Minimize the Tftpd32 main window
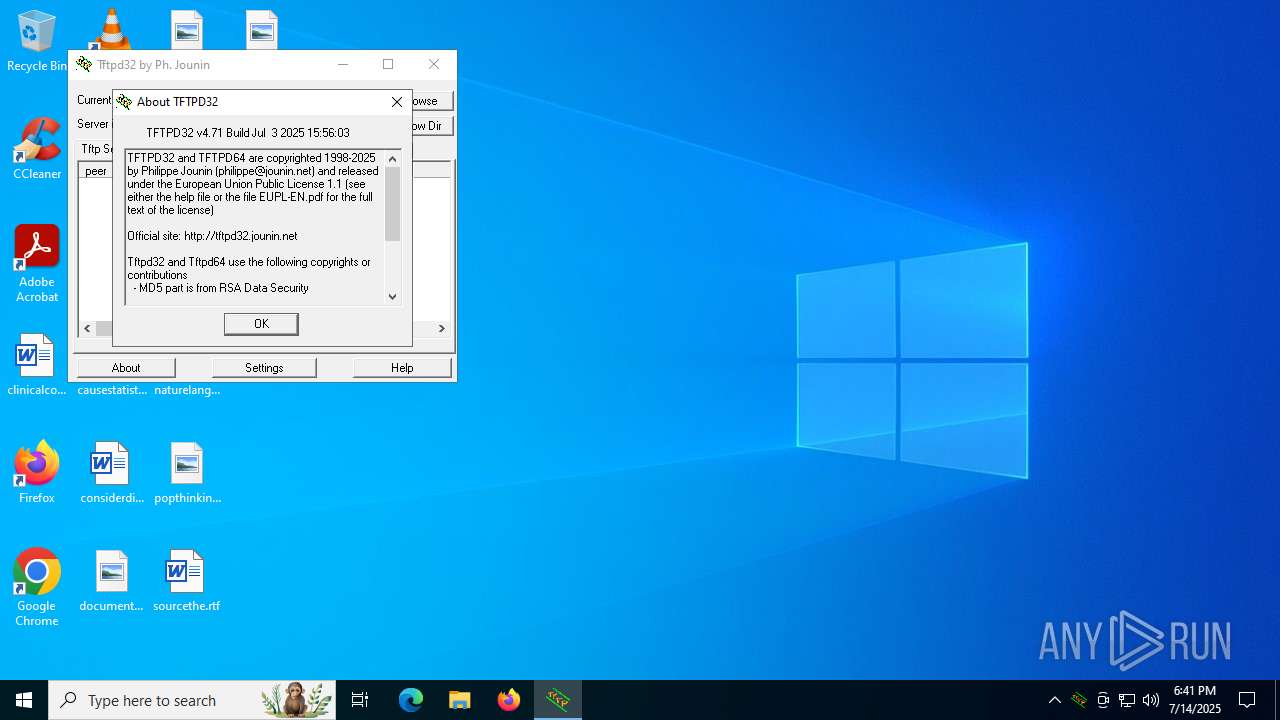1280x720 pixels. (343, 65)
